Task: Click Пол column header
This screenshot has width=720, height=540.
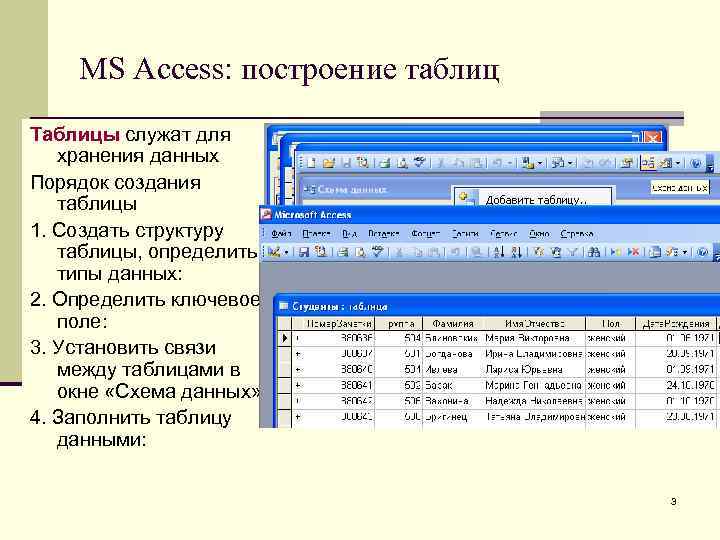Action: [x=610, y=324]
